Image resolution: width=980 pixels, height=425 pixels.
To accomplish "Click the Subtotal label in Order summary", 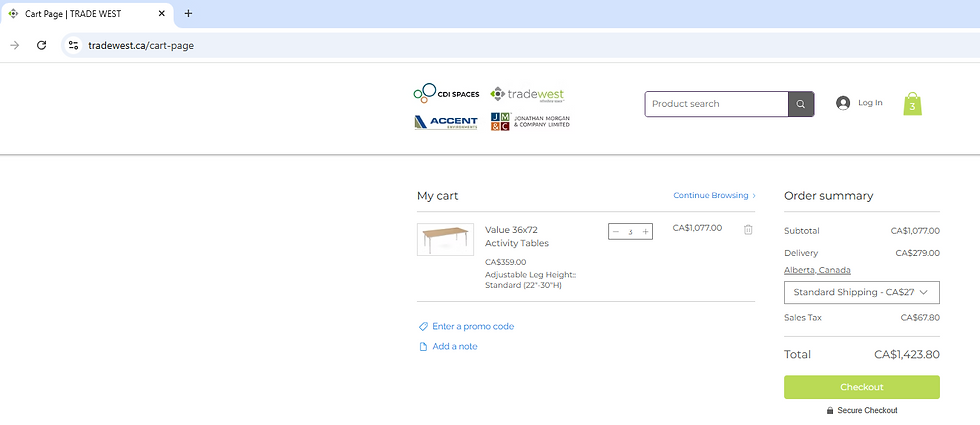I will 801,231.
